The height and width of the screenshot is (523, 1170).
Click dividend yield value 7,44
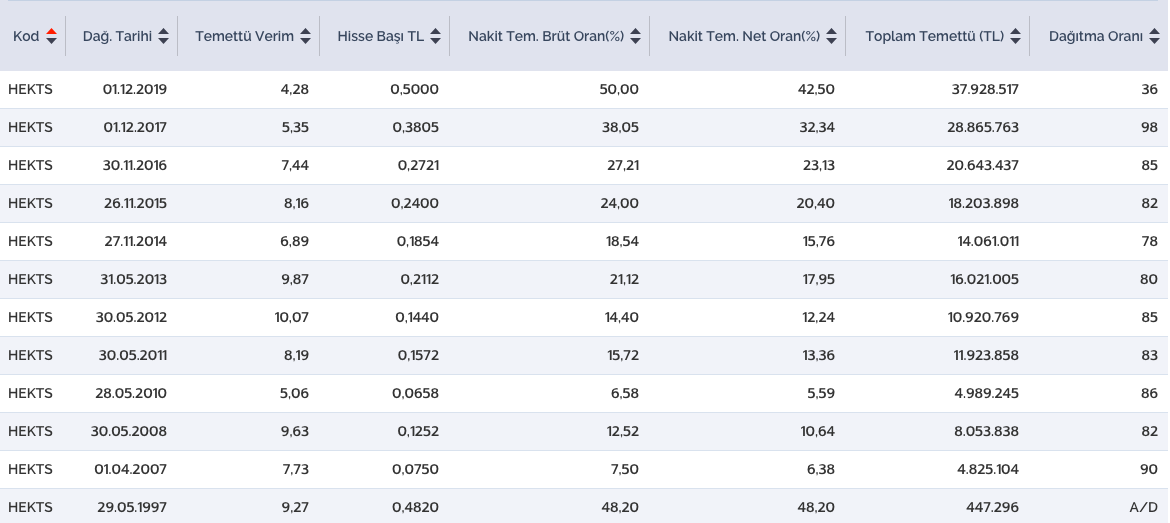(295, 166)
